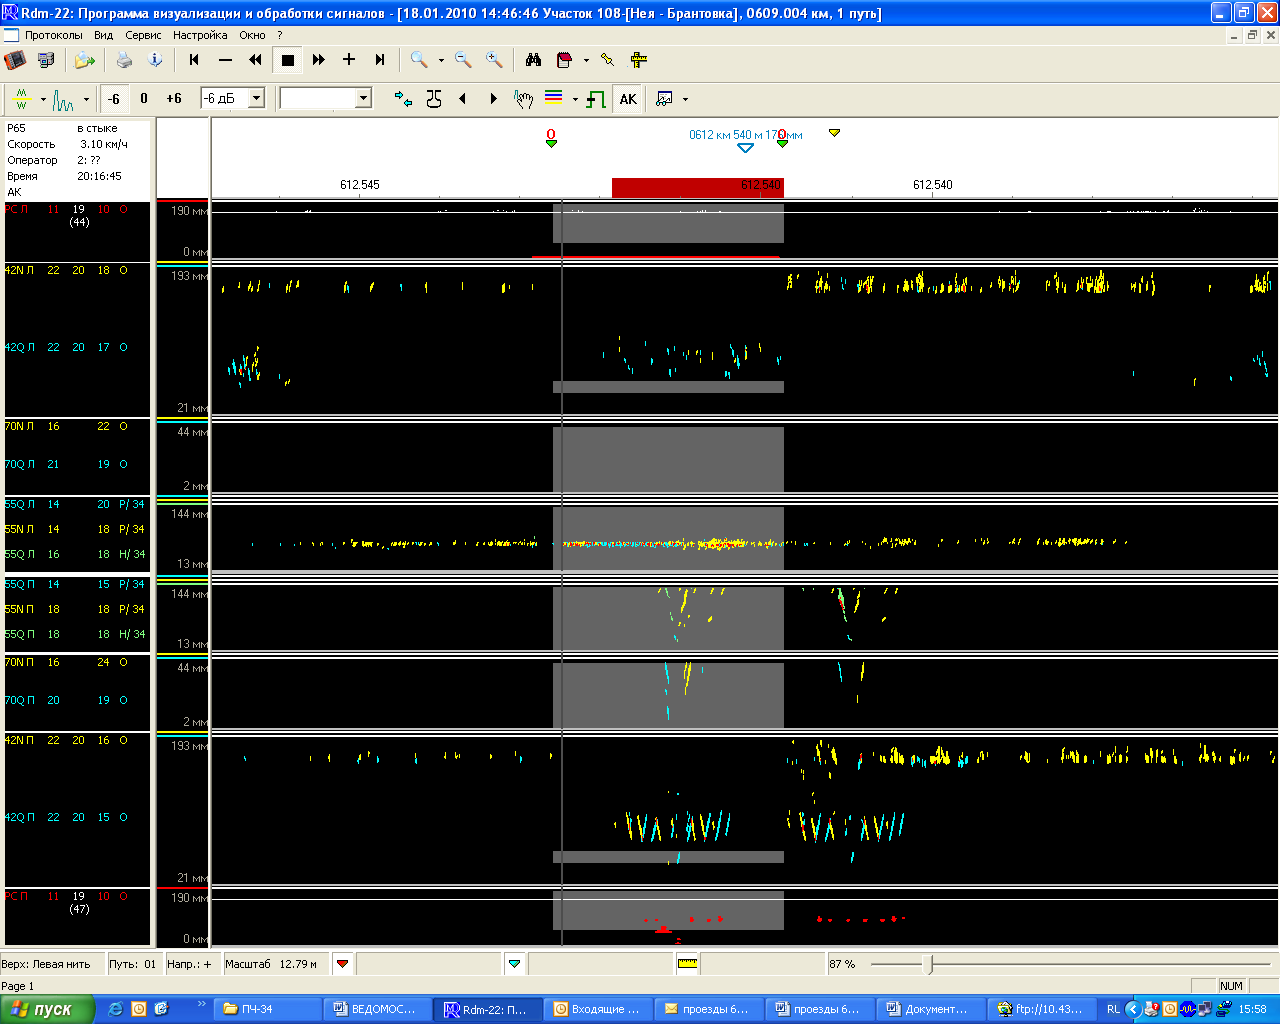This screenshot has height=1024, width=1280.
Task: Open the Настройка menu
Action: (200, 35)
